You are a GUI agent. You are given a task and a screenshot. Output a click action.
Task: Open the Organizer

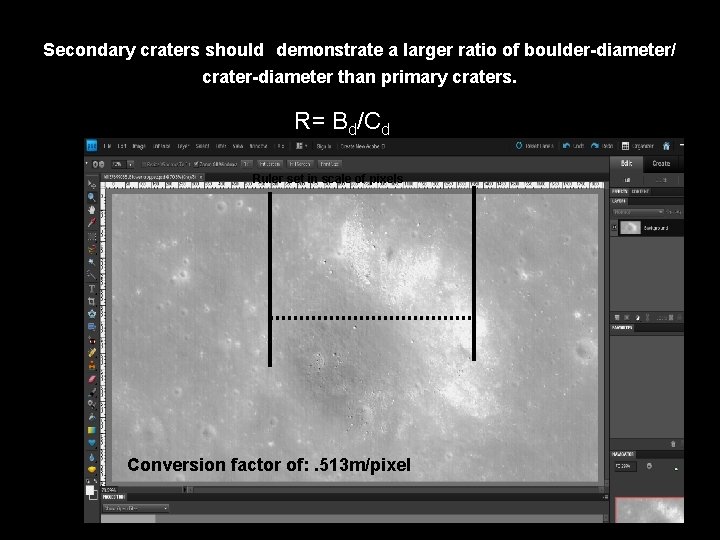click(638, 146)
